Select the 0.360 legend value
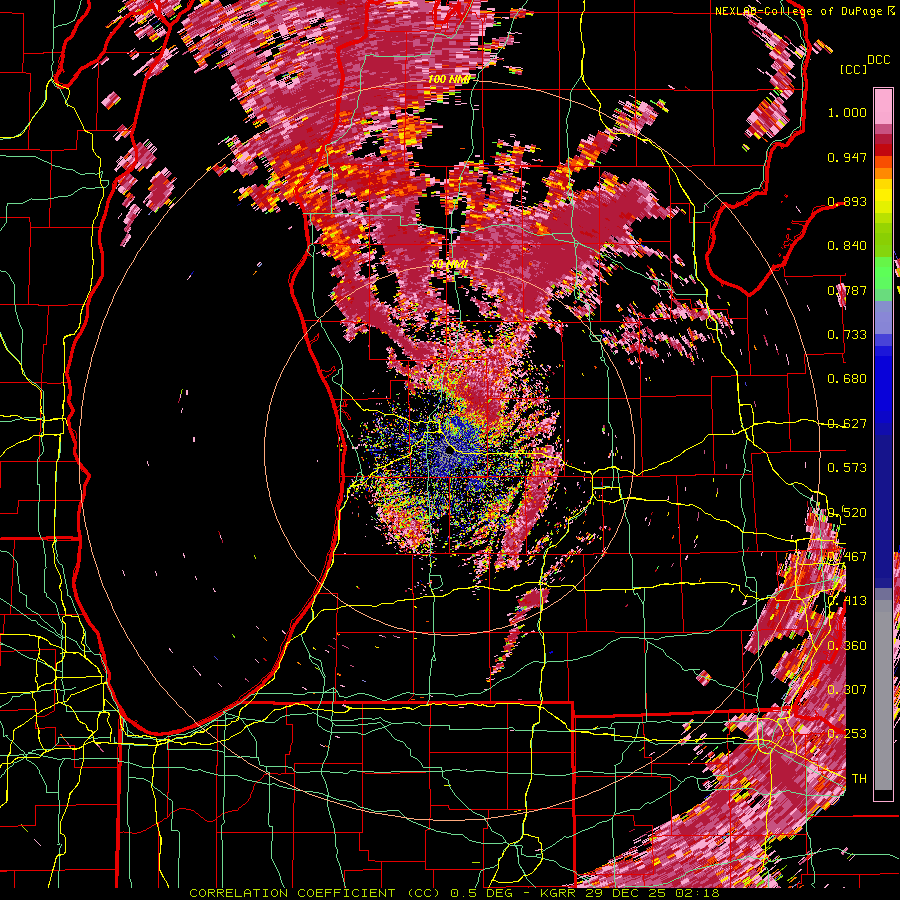The width and height of the screenshot is (900, 900). tap(847, 646)
